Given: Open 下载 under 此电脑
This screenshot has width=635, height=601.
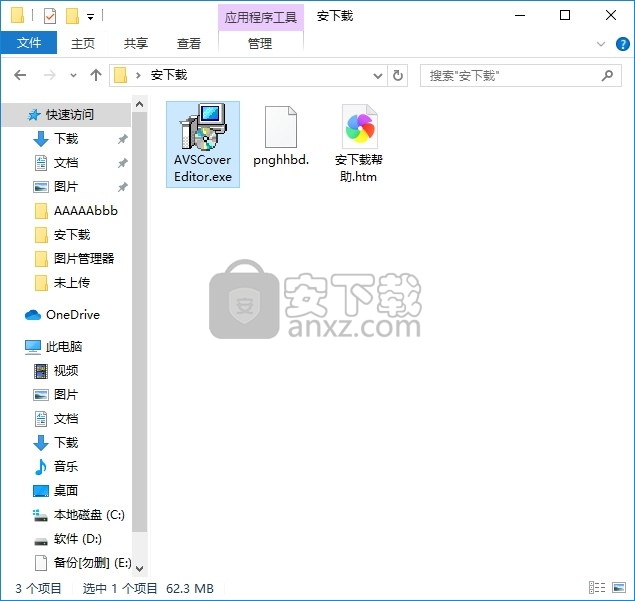Looking at the screenshot, I should point(66,443).
